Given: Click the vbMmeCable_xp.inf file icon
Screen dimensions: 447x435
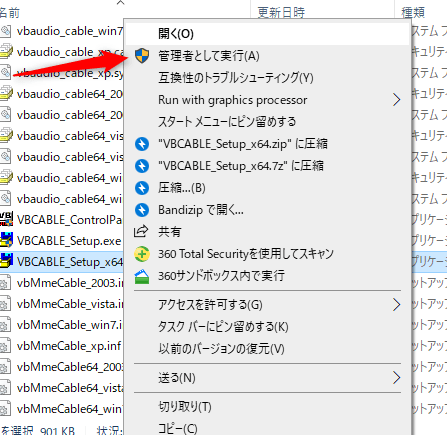Looking at the screenshot, I should pyautogui.click(x=5, y=346).
